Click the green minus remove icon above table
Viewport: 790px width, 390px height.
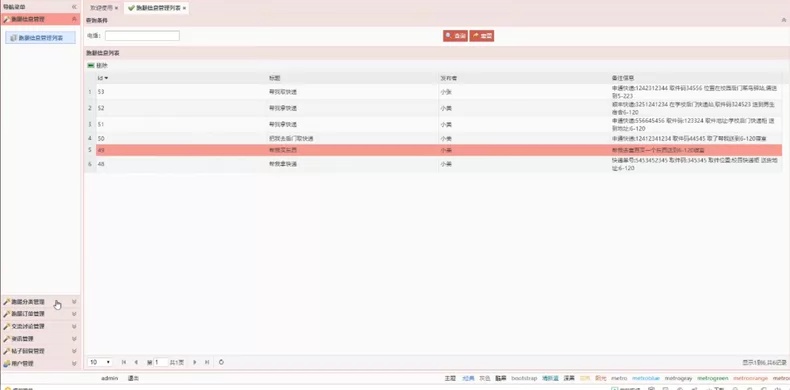pyautogui.click(x=91, y=66)
